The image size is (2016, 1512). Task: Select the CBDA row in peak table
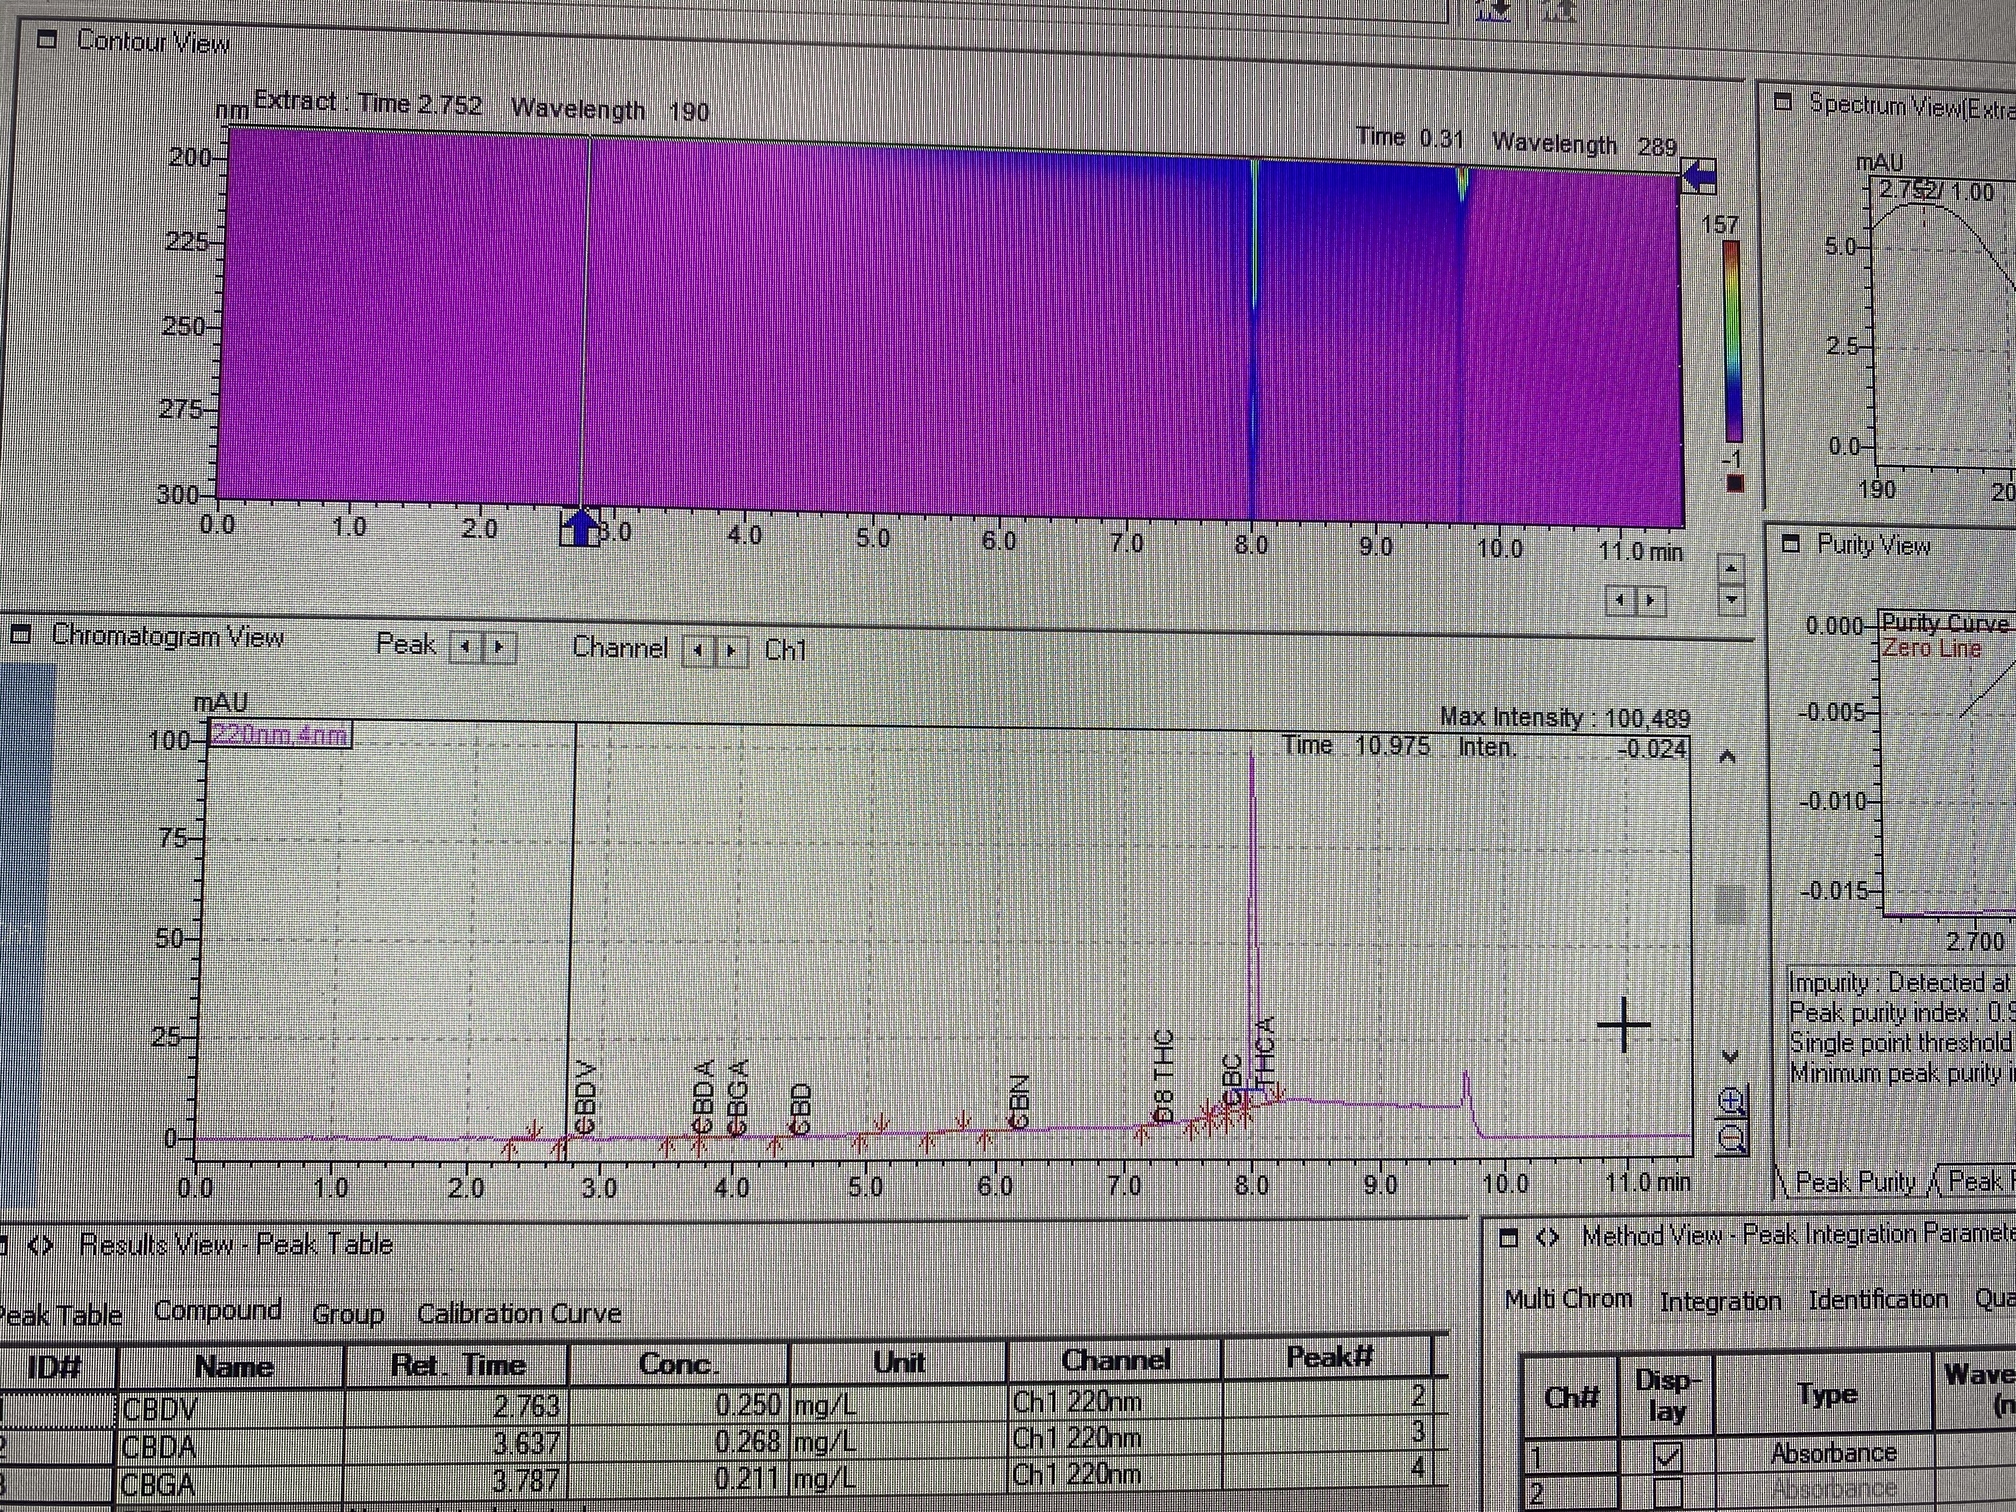pos(160,1446)
